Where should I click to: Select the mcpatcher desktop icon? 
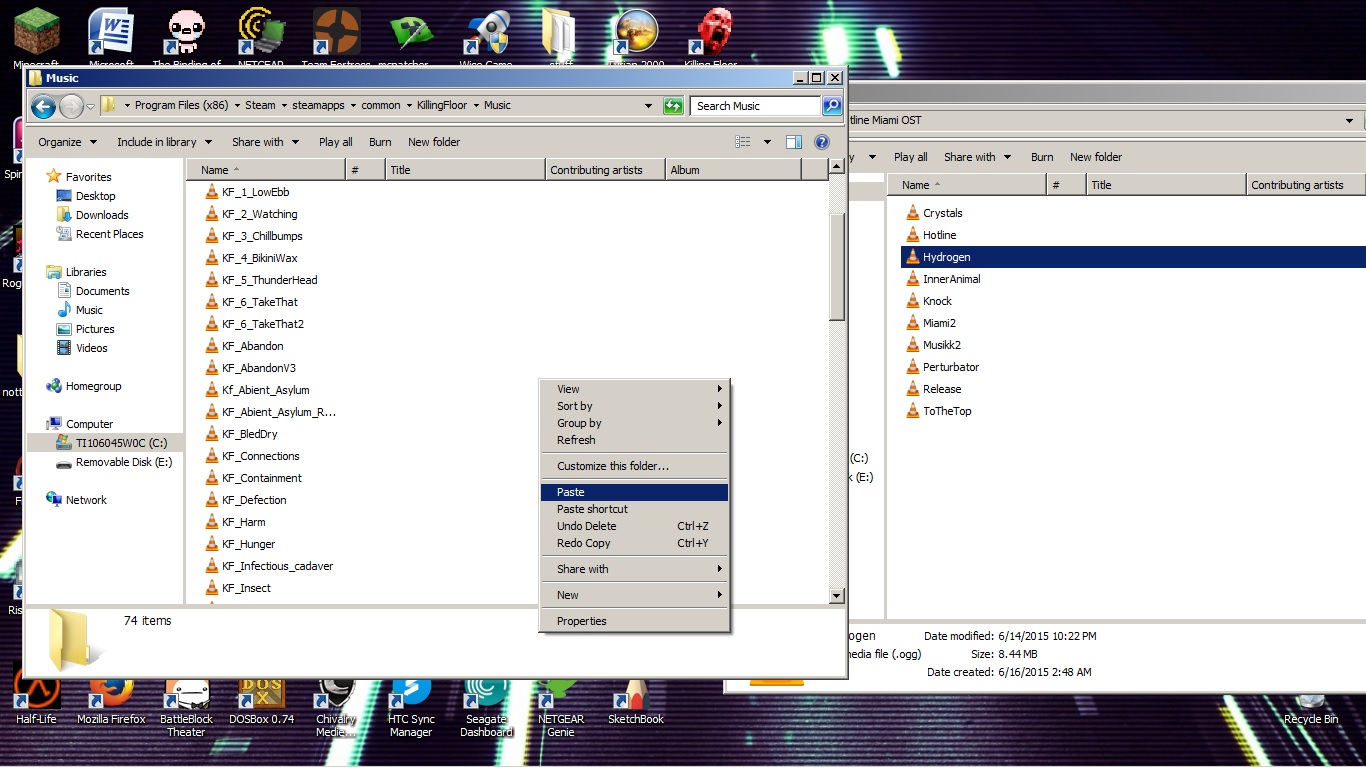[x=411, y=38]
